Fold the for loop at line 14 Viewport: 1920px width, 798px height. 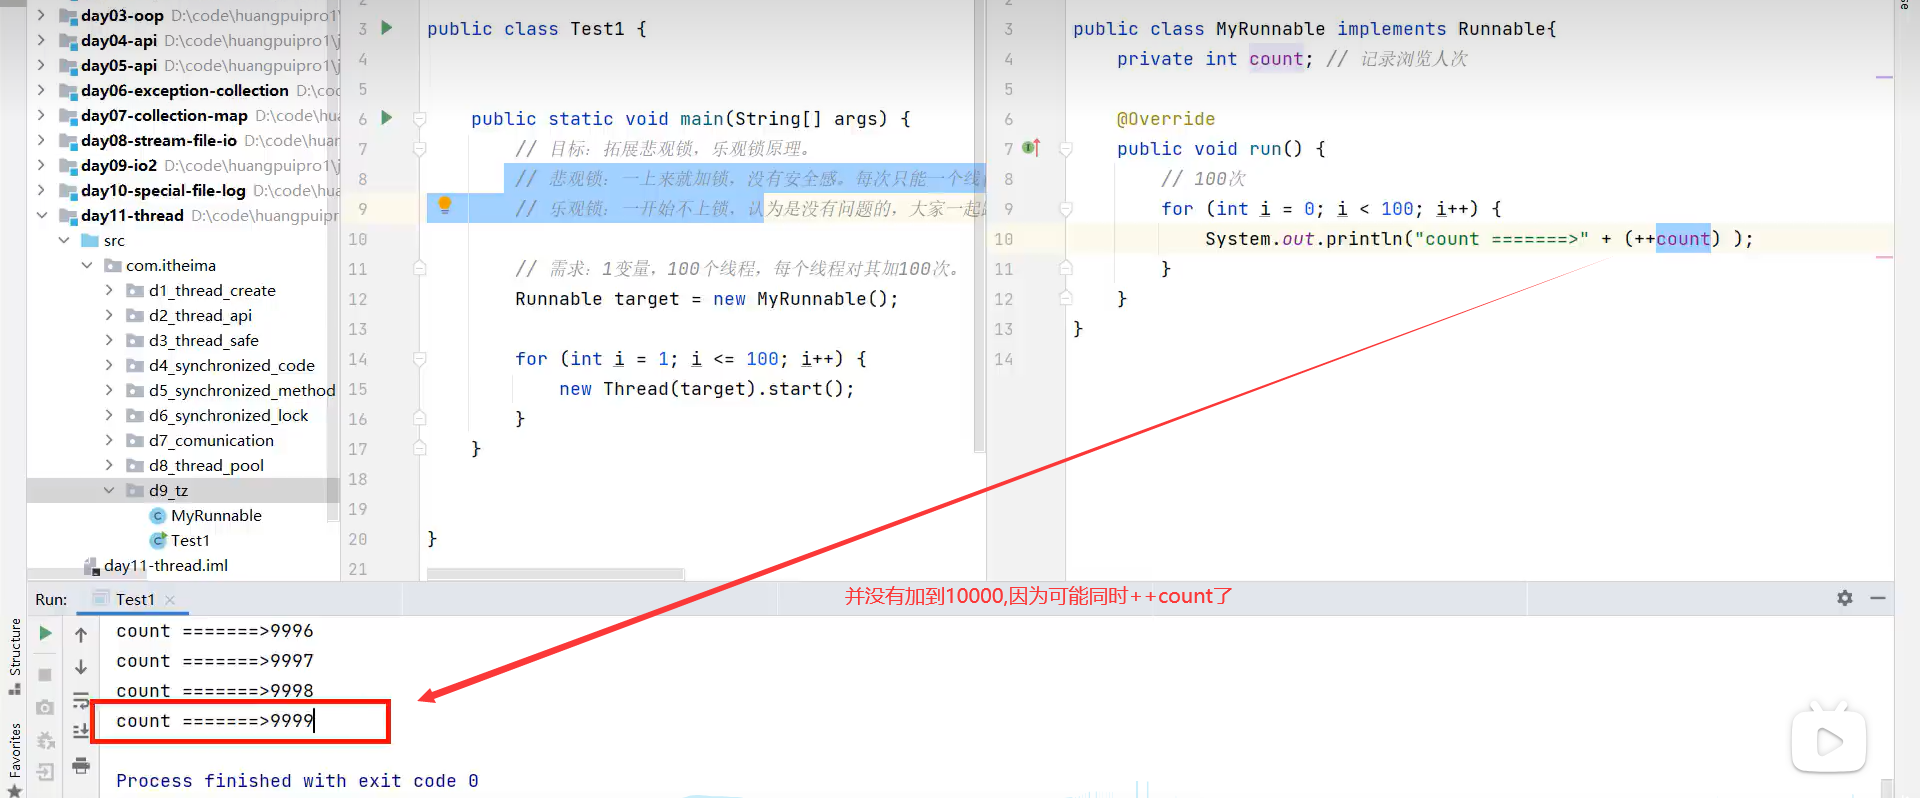pos(420,359)
